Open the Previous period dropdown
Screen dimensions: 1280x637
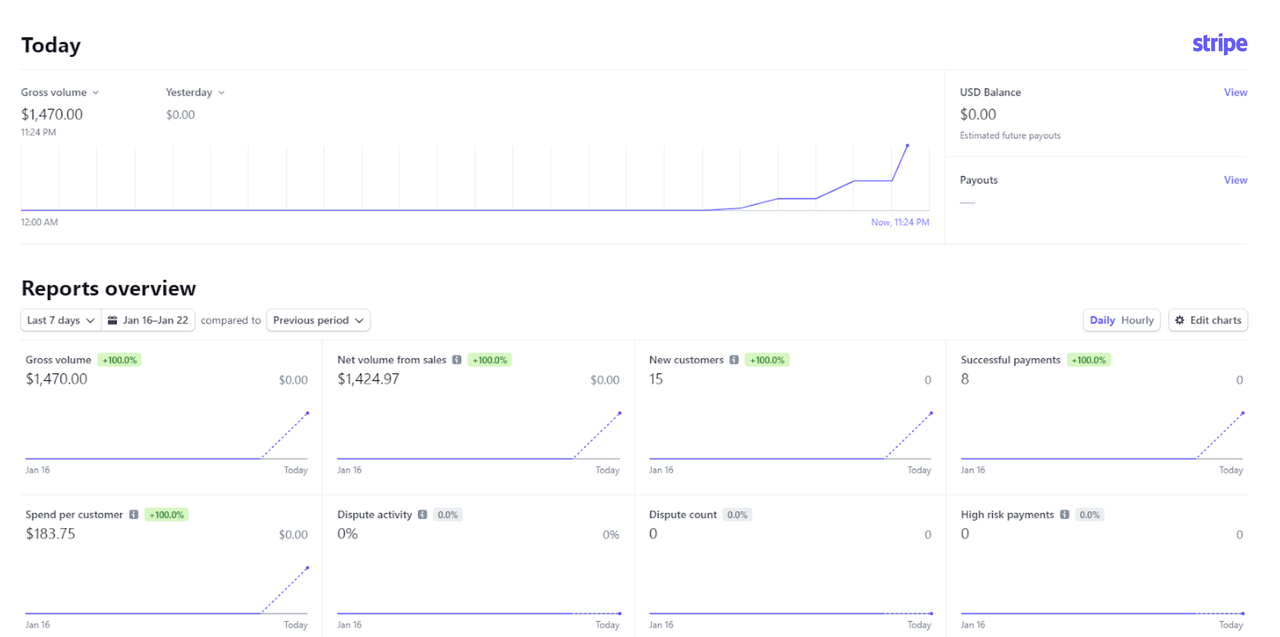coord(318,321)
